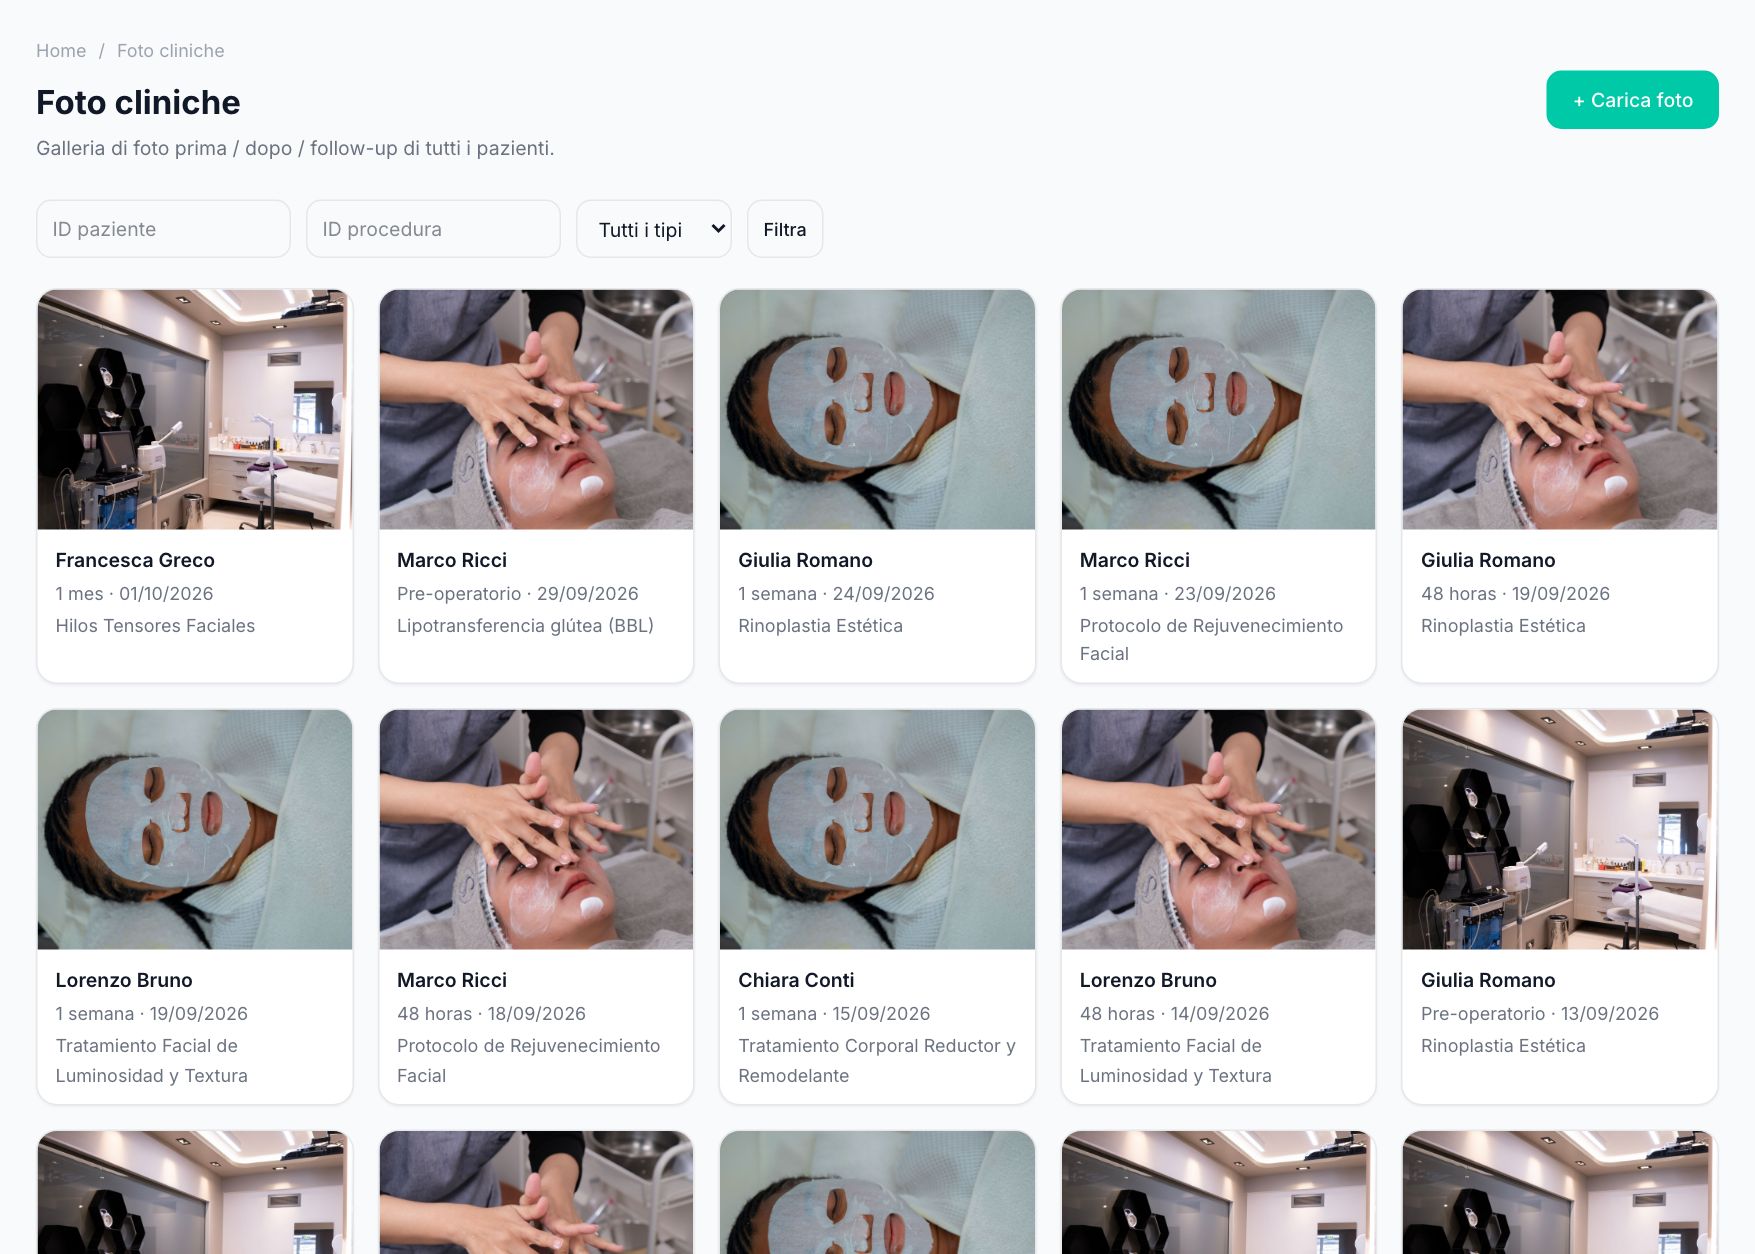Open Chiara Conti's 15/09/2026 photo thumbnail
Screen dimensions: 1755x1254
877,830
